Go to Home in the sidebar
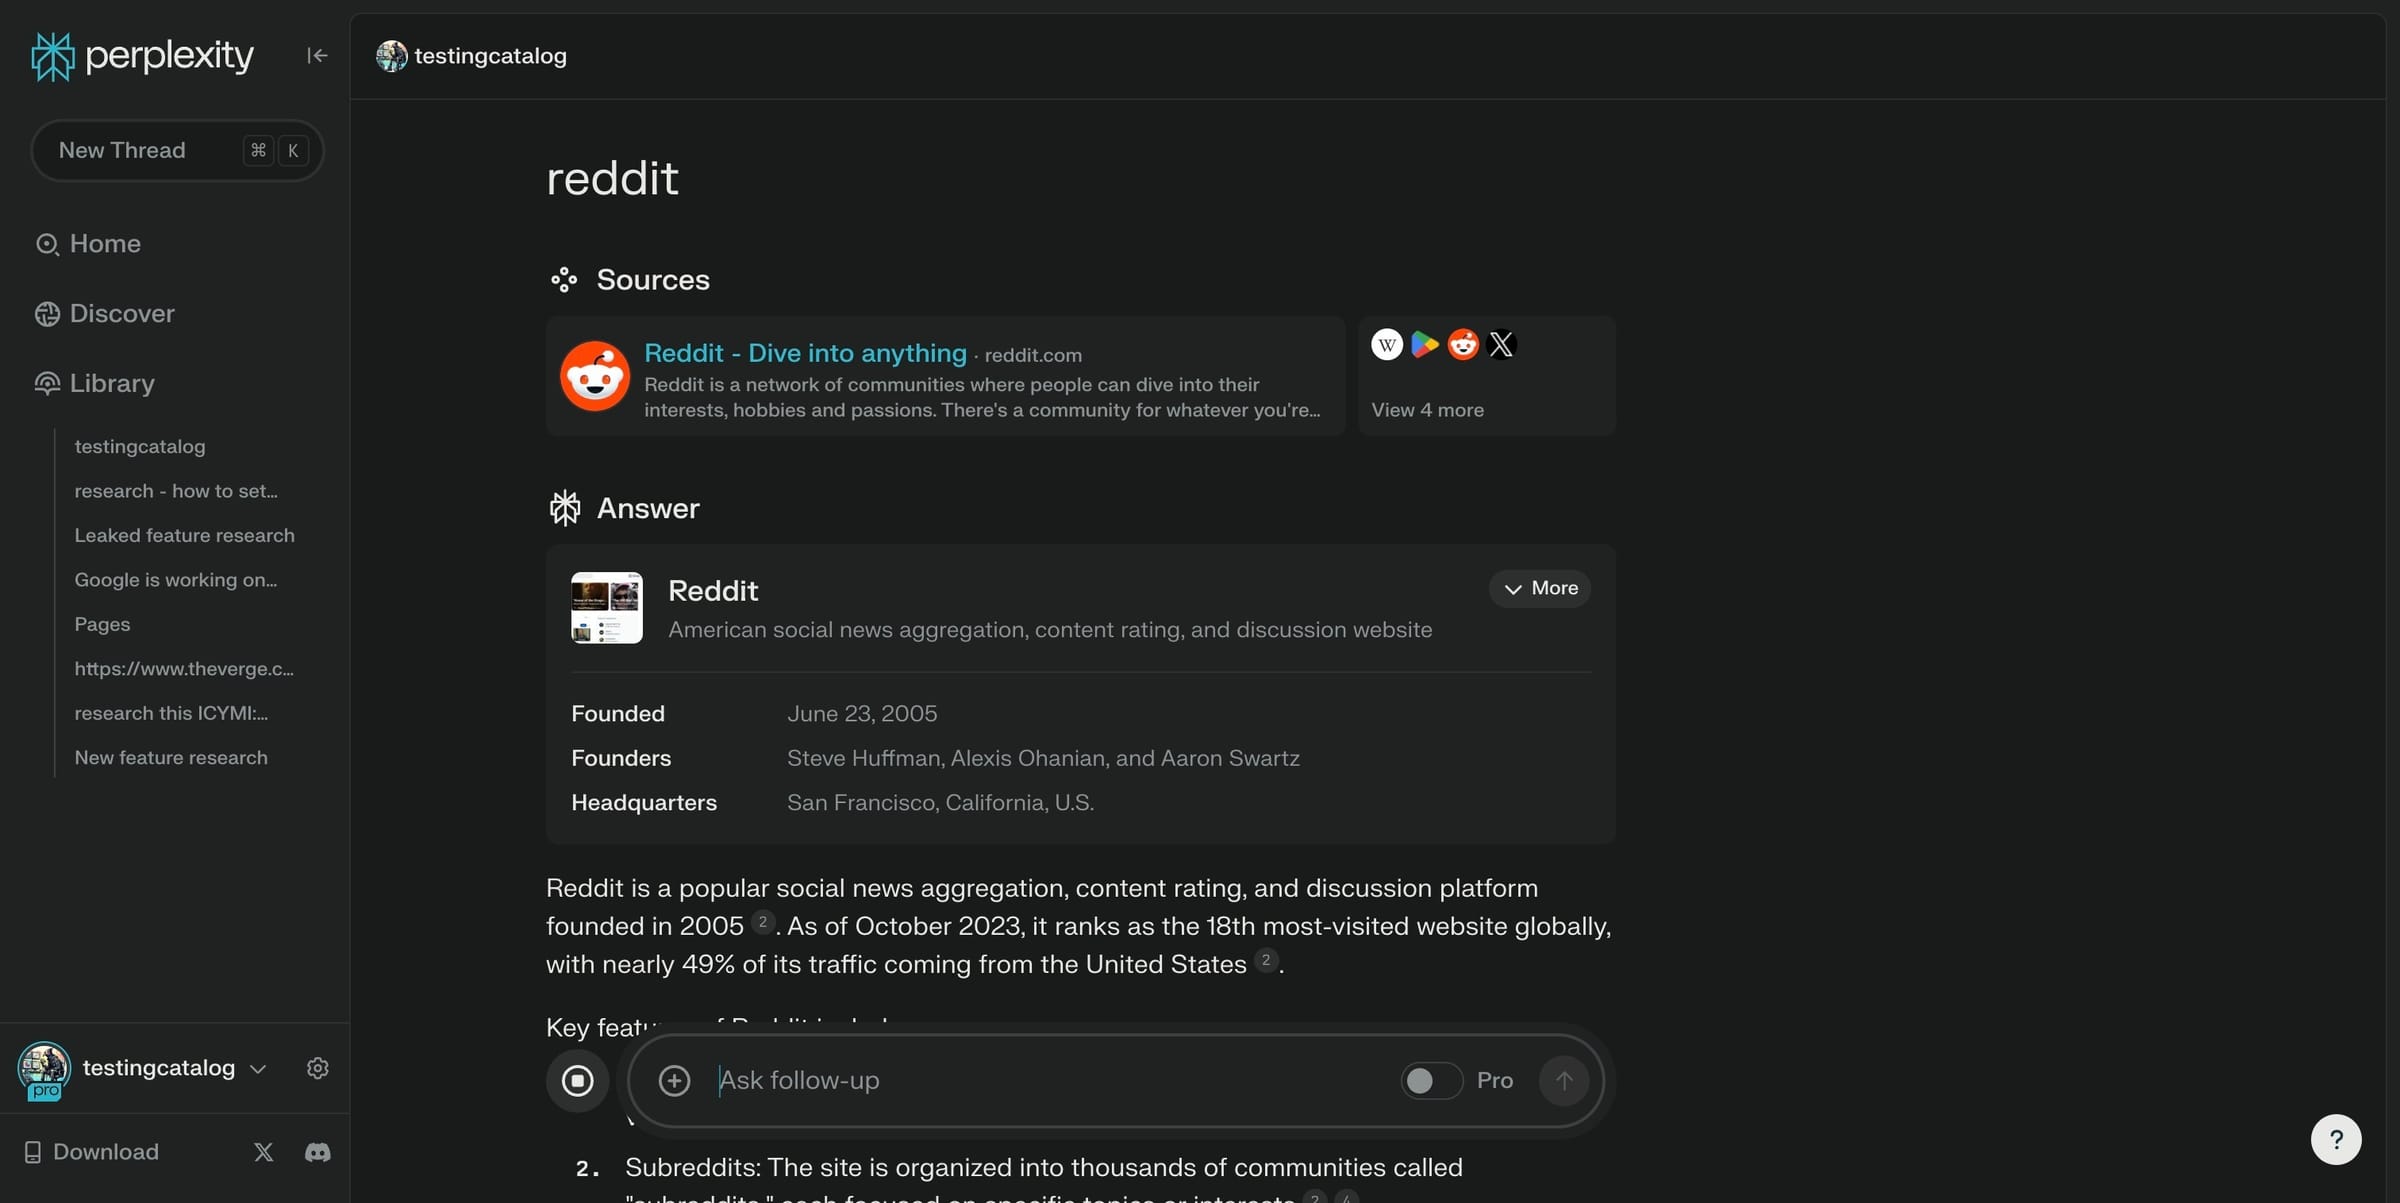Viewport: 2400px width, 1203px height. [x=105, y=243]
